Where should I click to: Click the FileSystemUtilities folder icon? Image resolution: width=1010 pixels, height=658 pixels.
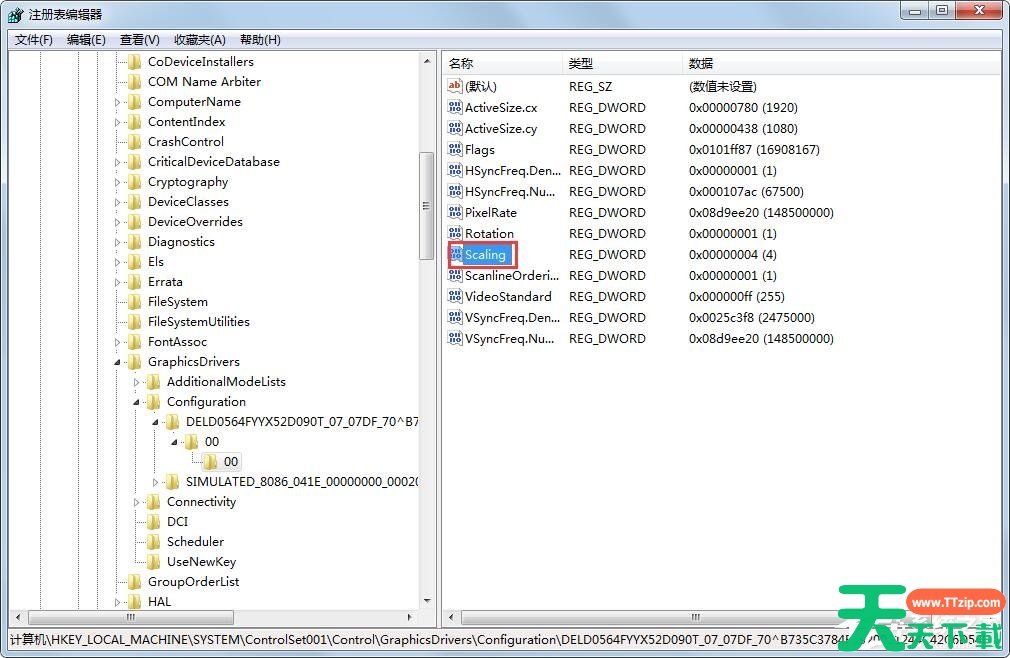point(135,321)
